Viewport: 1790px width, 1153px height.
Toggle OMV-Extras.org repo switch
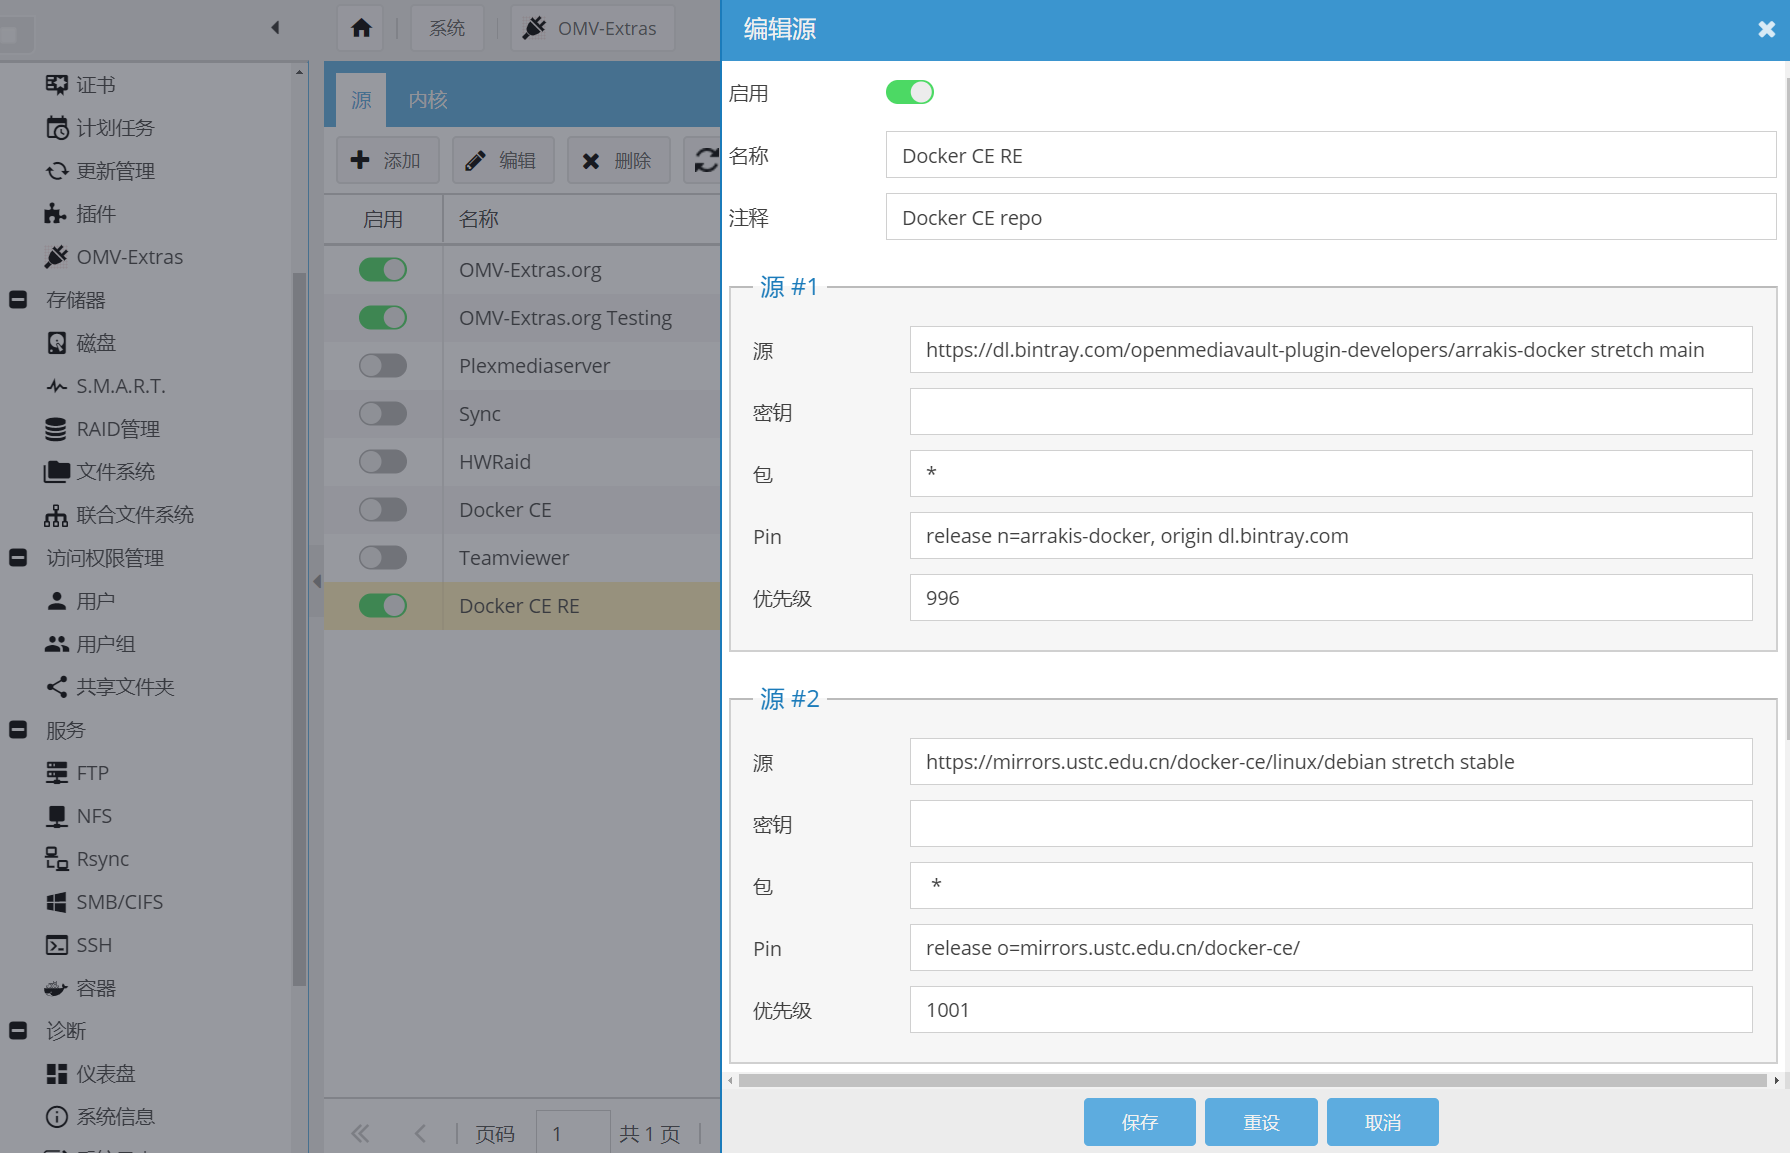[x=383, y=270]
